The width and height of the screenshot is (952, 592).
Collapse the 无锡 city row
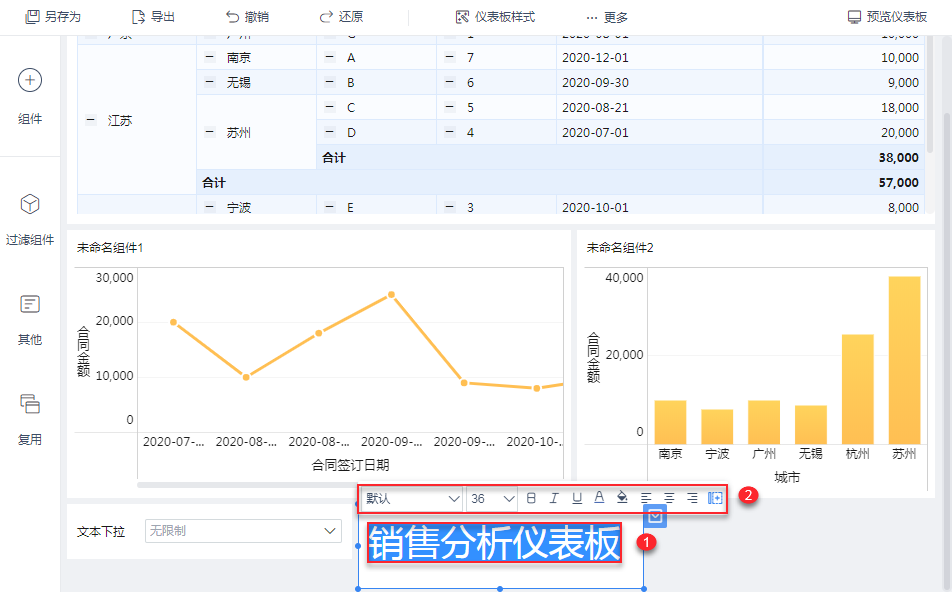coord(209,82)
